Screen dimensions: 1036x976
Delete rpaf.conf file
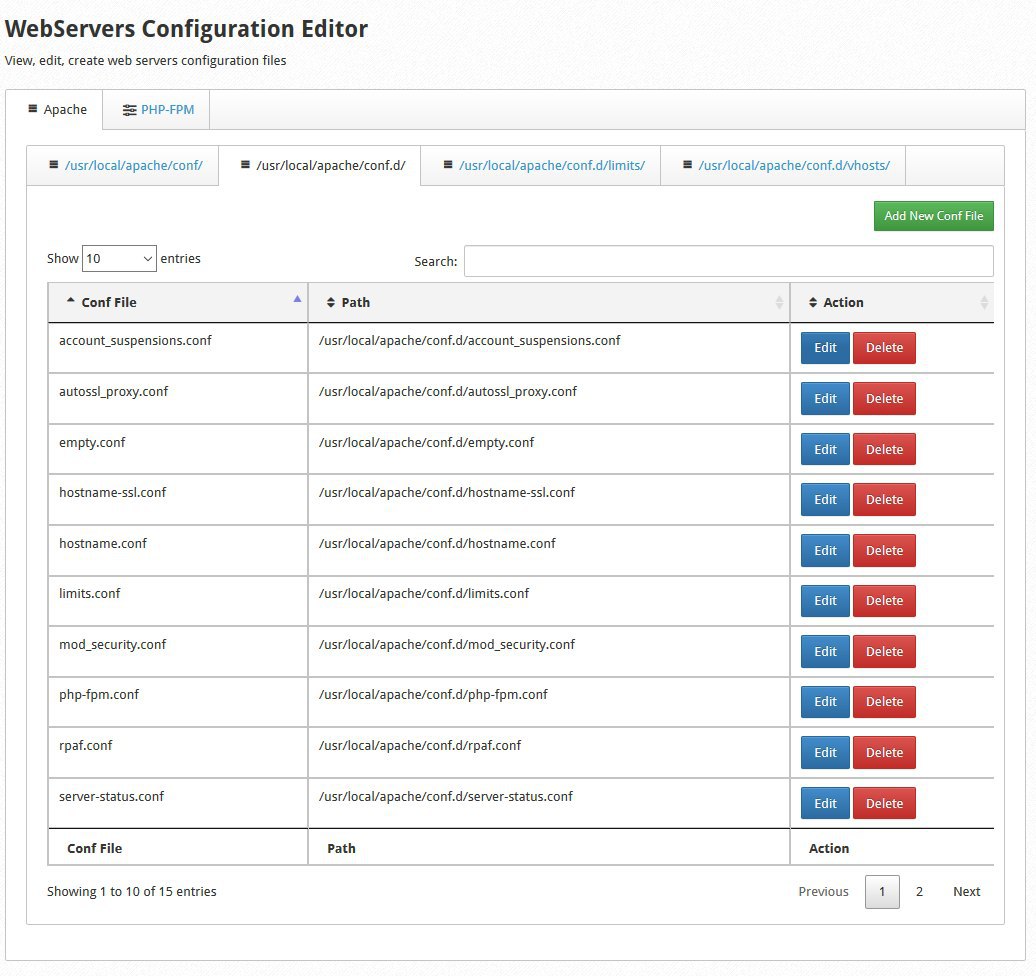tap(884, 753)
